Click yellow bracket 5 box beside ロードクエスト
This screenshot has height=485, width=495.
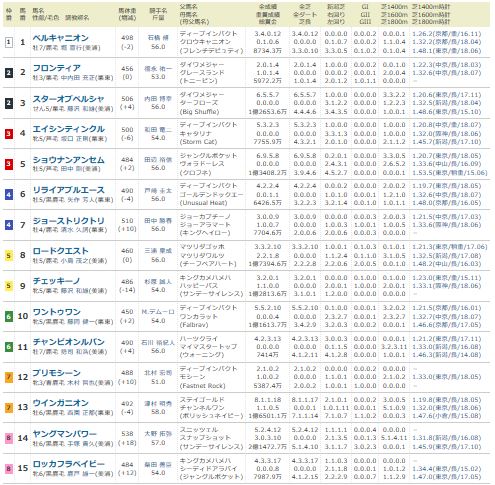pyautogui.click(x=9, y=256)
